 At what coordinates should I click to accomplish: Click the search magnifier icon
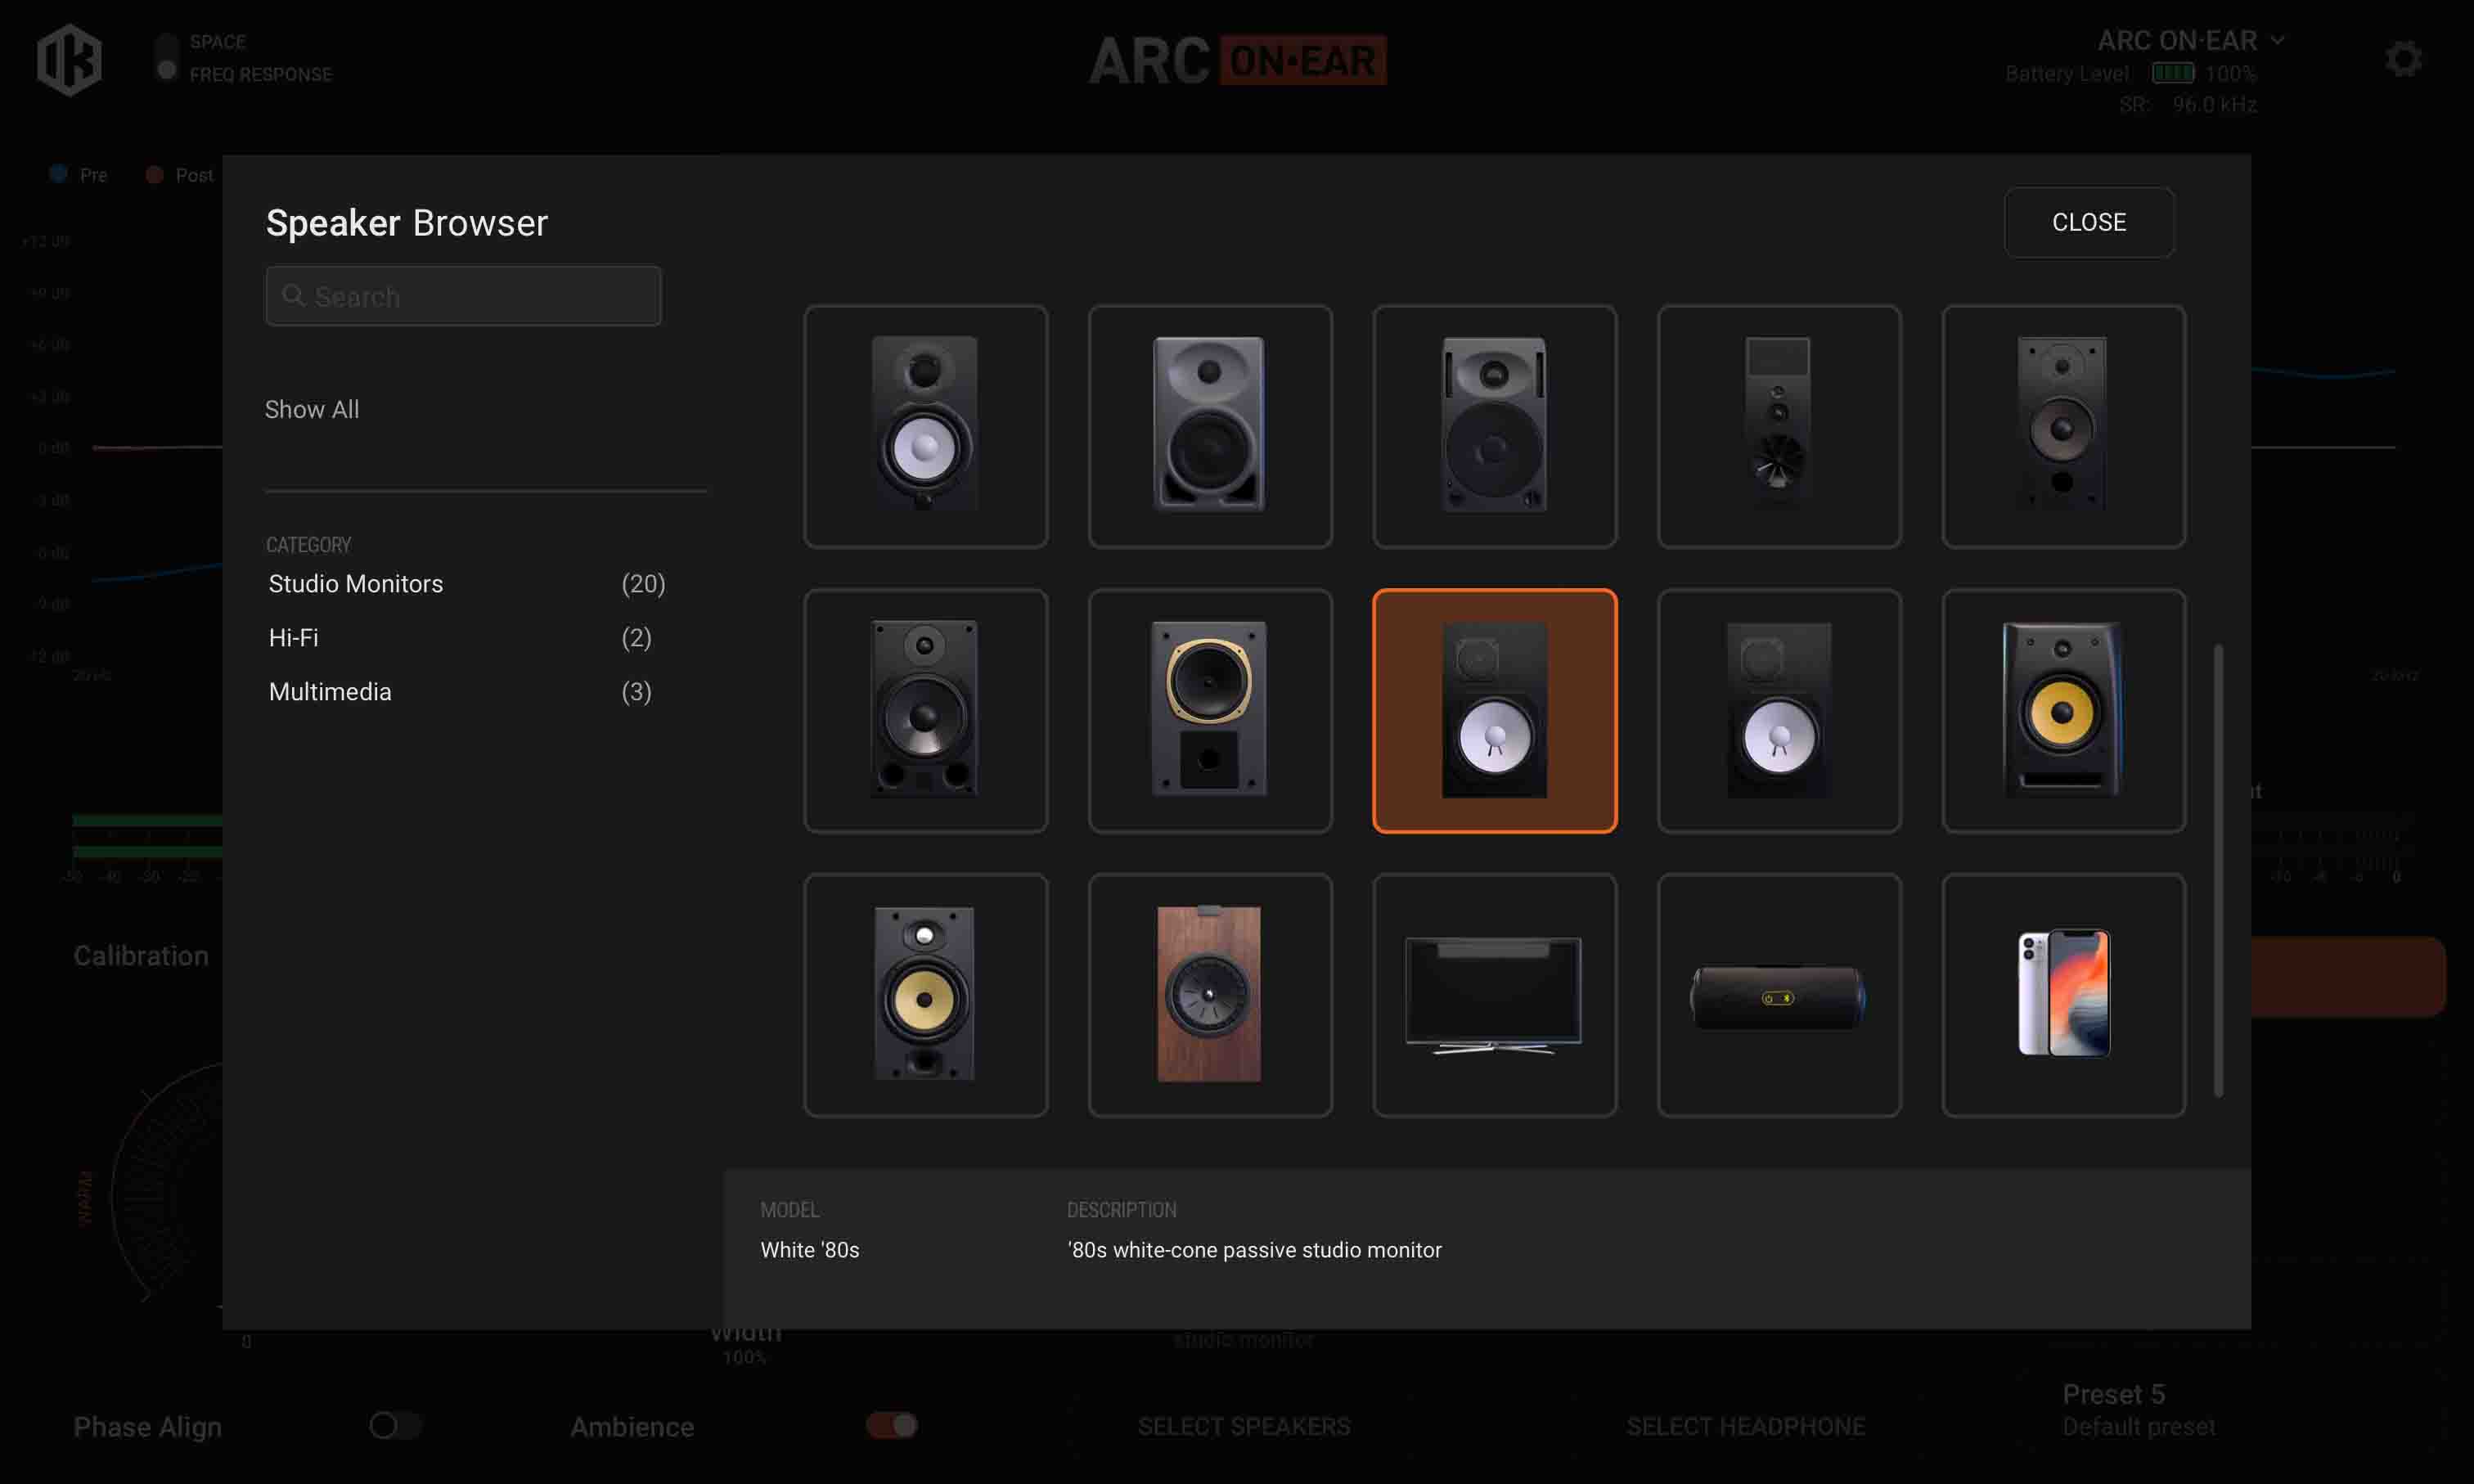293,296
